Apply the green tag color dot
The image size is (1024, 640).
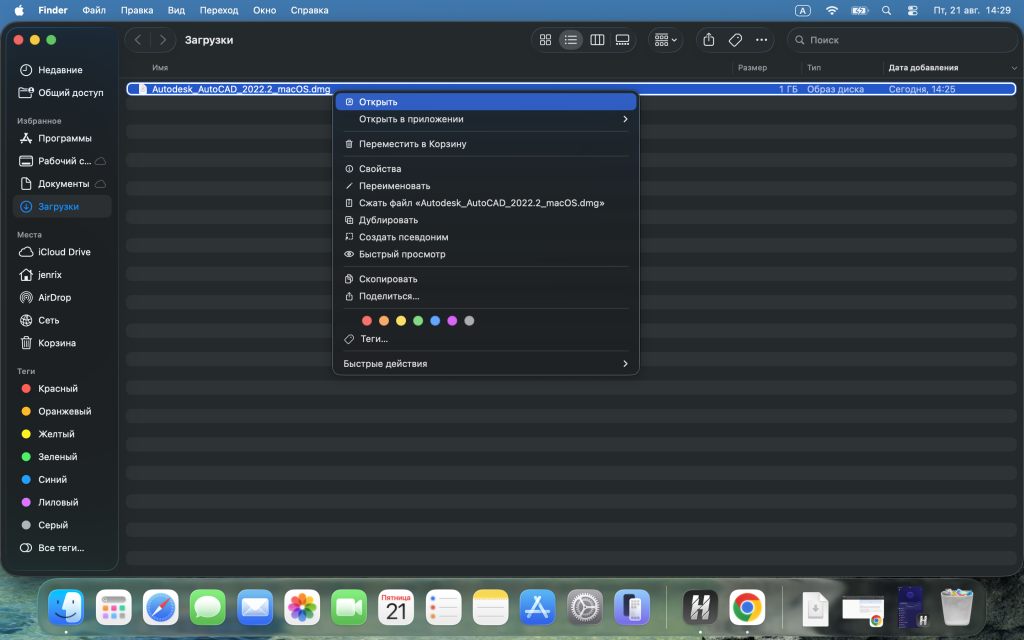pyautogui.click(x=418, y=321)
